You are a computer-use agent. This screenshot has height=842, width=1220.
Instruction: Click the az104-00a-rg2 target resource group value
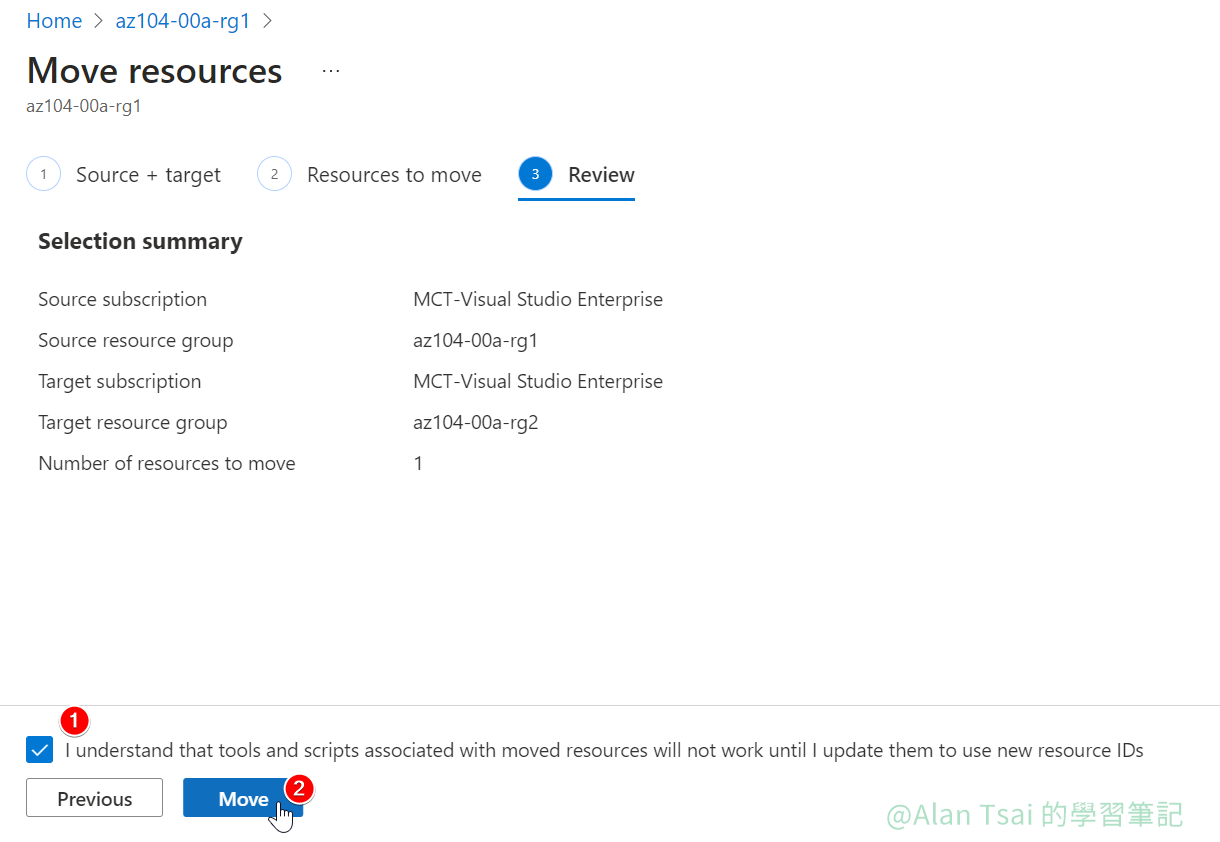[476, 422]
